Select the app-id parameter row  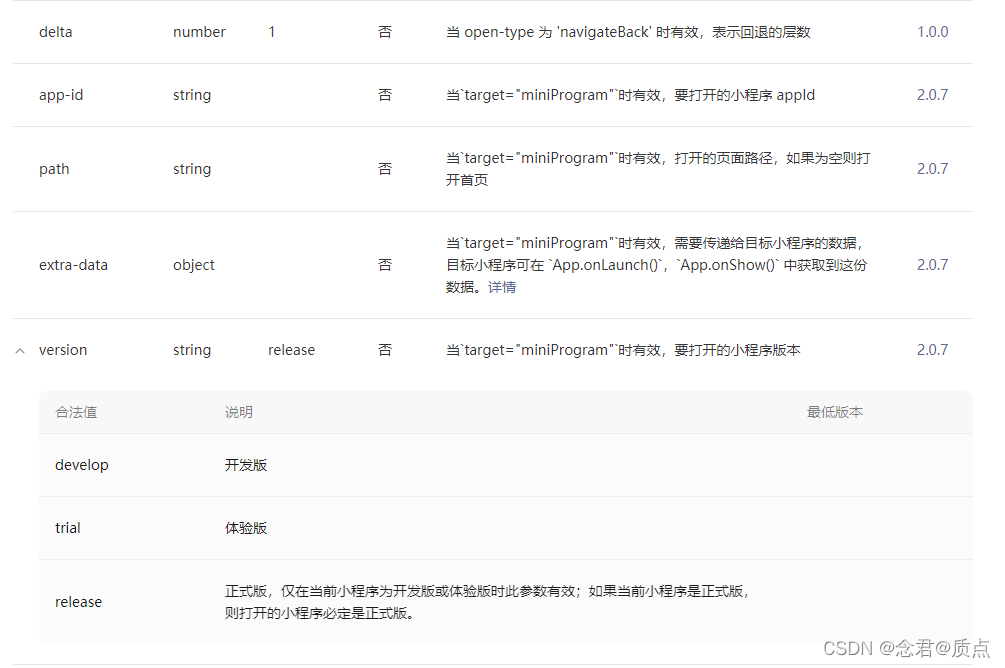[60, 94]
